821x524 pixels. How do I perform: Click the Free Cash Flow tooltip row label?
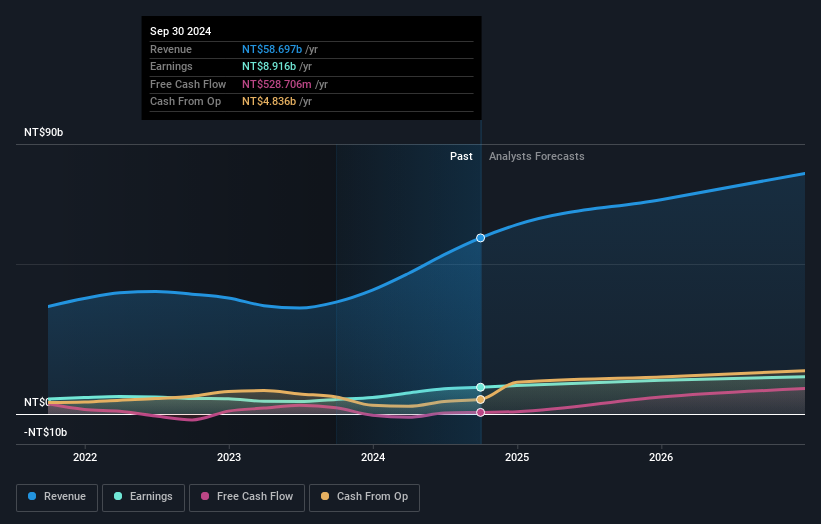(x=188, y=84)
